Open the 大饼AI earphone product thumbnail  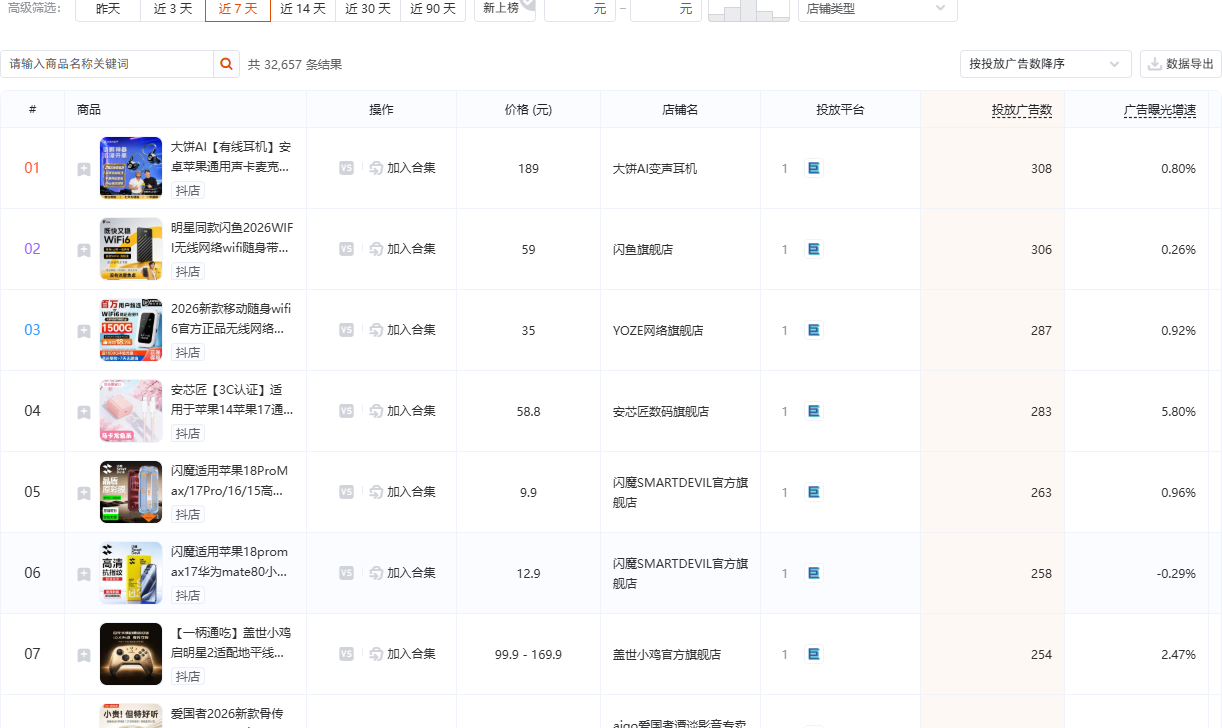click(131, 168)
